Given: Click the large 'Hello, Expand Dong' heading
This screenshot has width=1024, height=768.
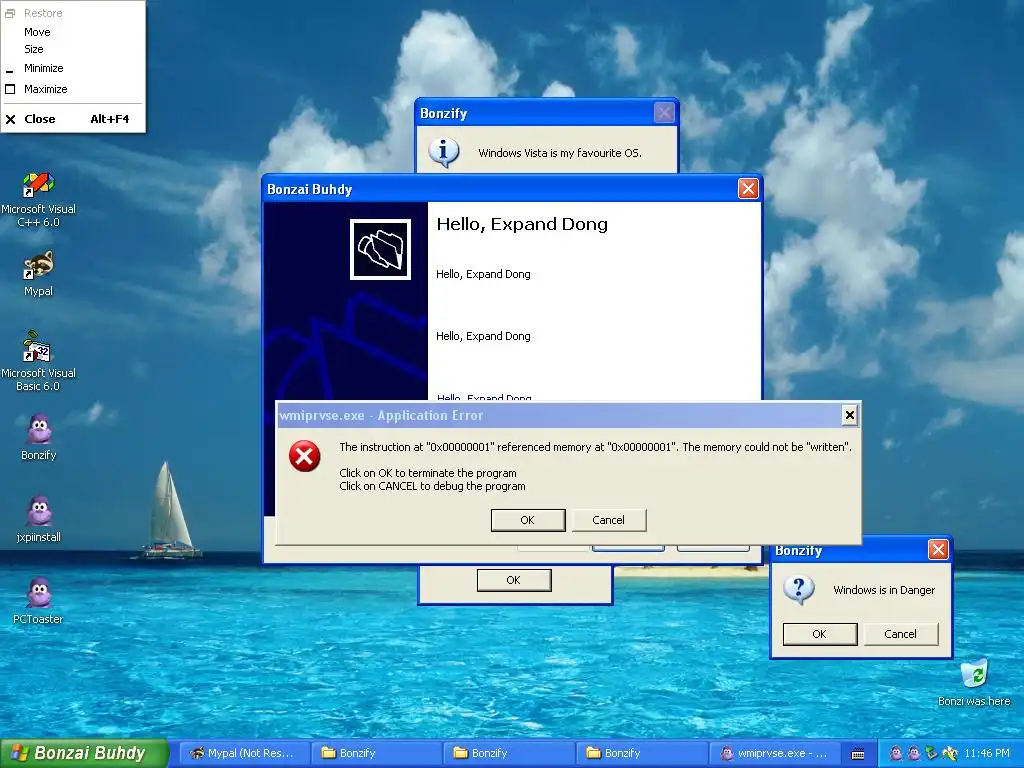Looking at the screenshot, I should point(522,224).
